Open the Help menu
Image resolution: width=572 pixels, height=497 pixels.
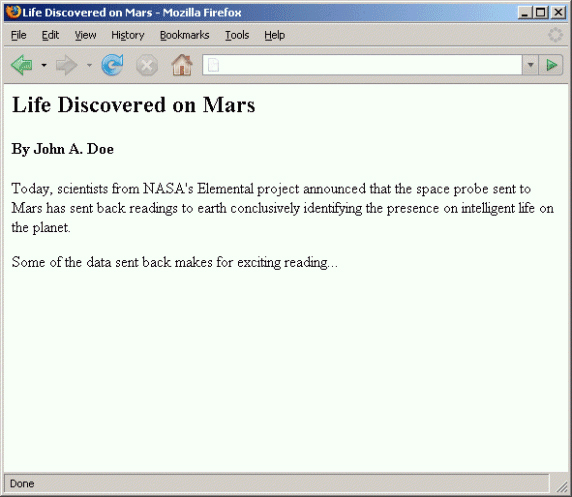[x=274, y=35]
